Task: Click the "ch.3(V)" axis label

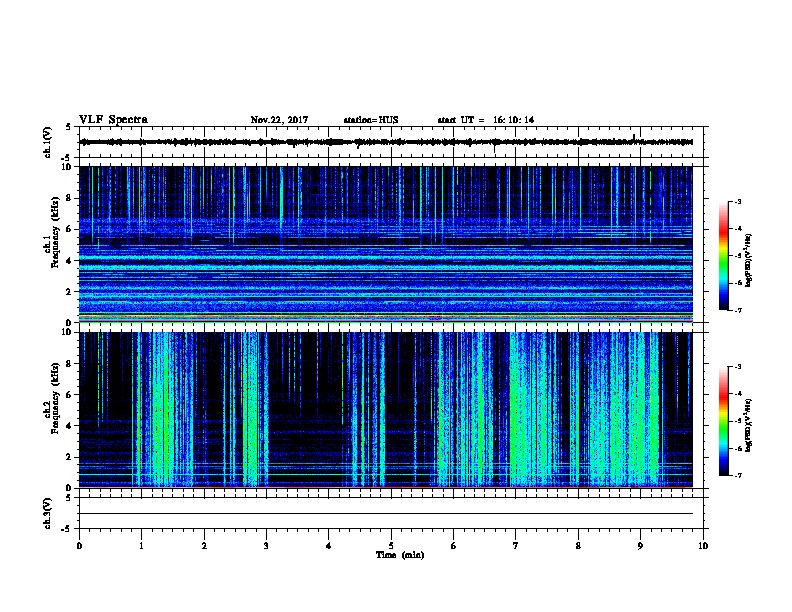Action: tap(47, 513)
